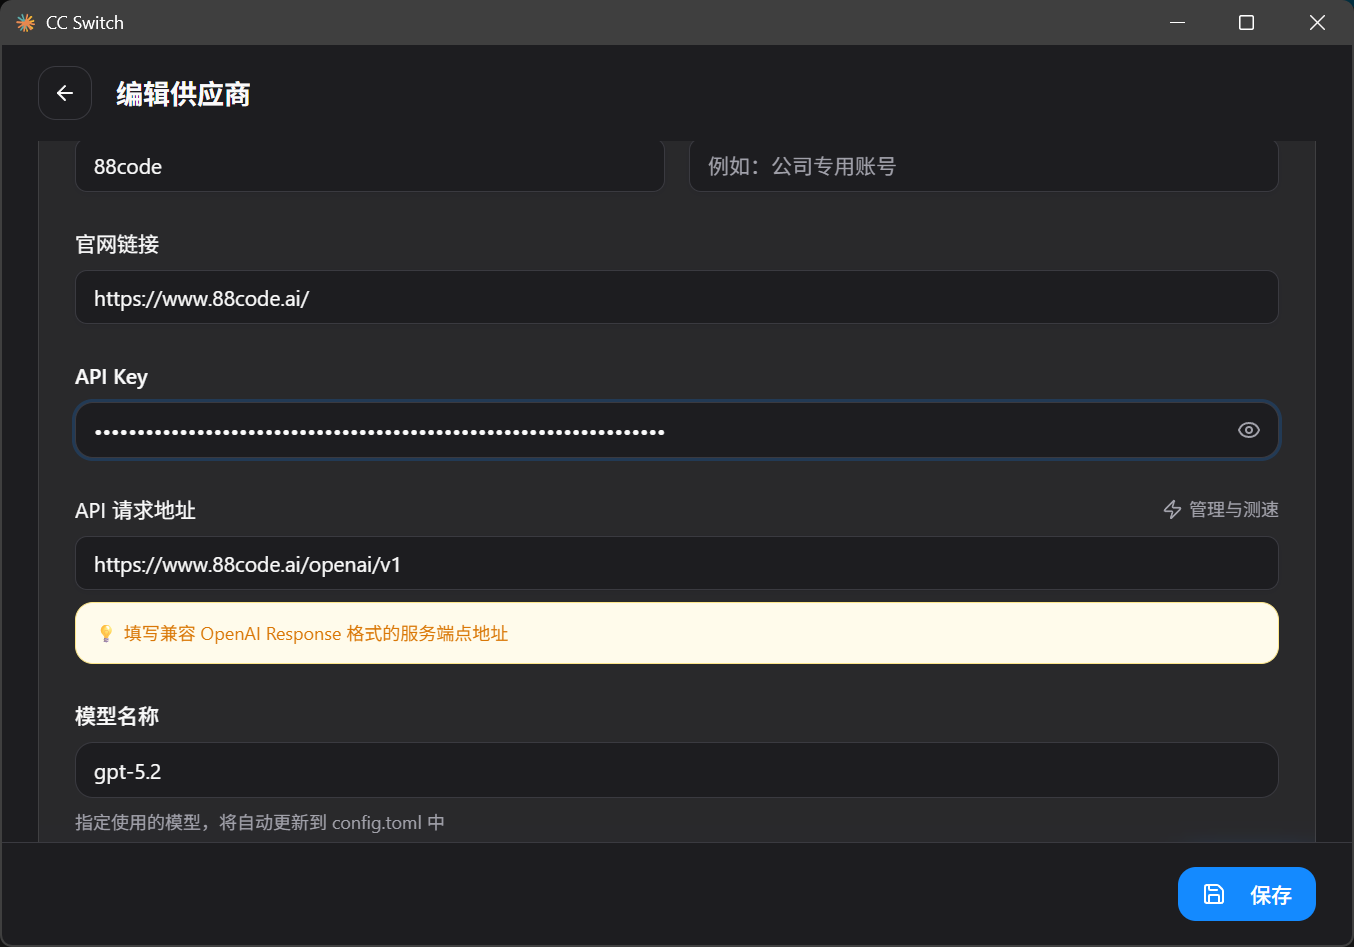Go back with the arrow button

click(x=65, y=93)
